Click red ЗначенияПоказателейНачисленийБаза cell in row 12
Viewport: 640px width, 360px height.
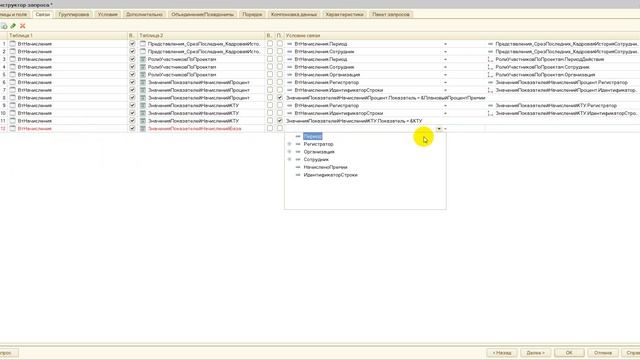(194, 129)
